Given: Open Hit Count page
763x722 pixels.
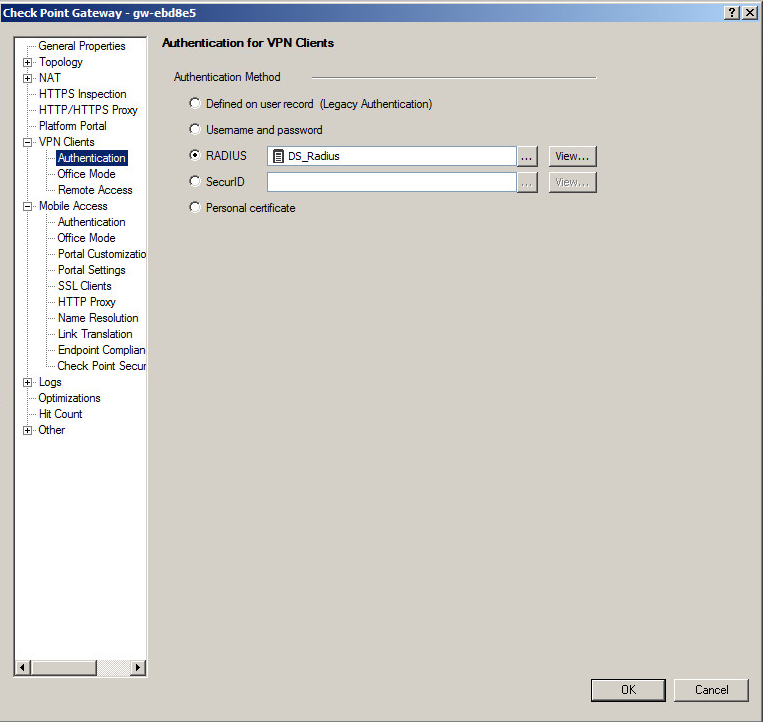Looking at the screenshot, I should click(x=60, y=414).
